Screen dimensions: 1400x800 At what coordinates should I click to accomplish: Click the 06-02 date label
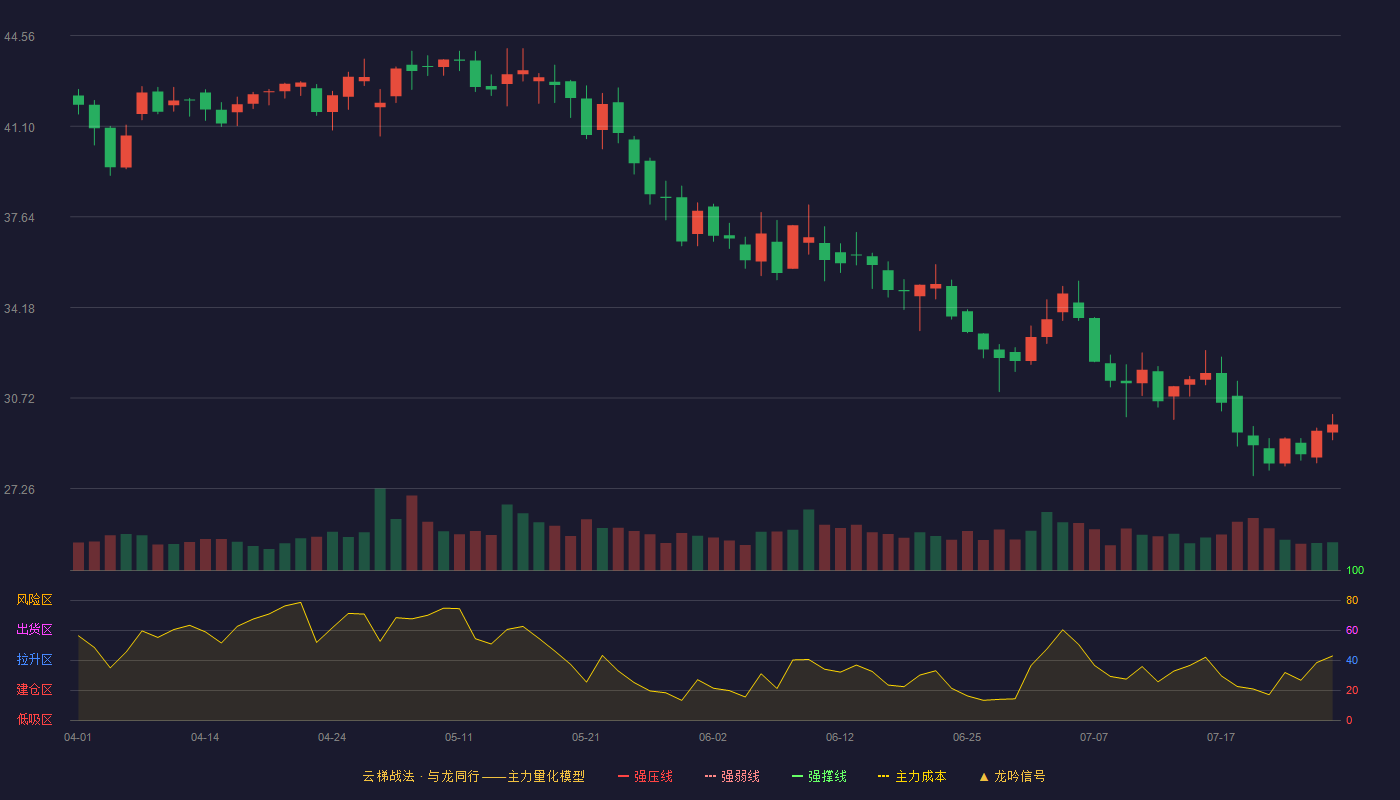(713, 737)
